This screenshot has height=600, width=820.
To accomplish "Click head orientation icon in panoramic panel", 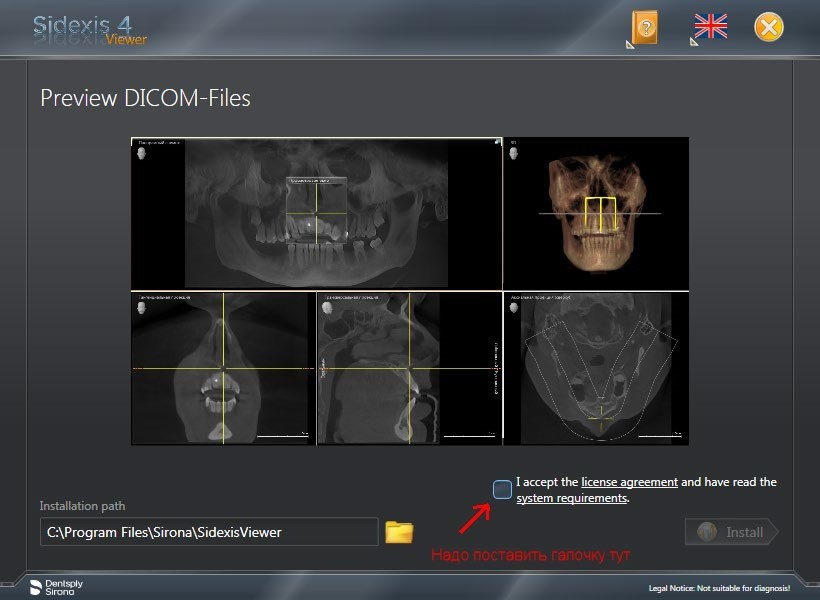I will [140, 155].
